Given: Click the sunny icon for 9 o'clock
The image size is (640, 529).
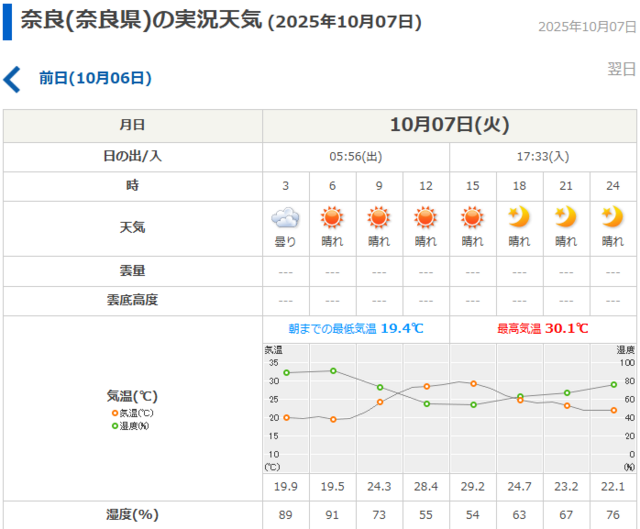Looking at the screenshot, I should pos(379,217).
